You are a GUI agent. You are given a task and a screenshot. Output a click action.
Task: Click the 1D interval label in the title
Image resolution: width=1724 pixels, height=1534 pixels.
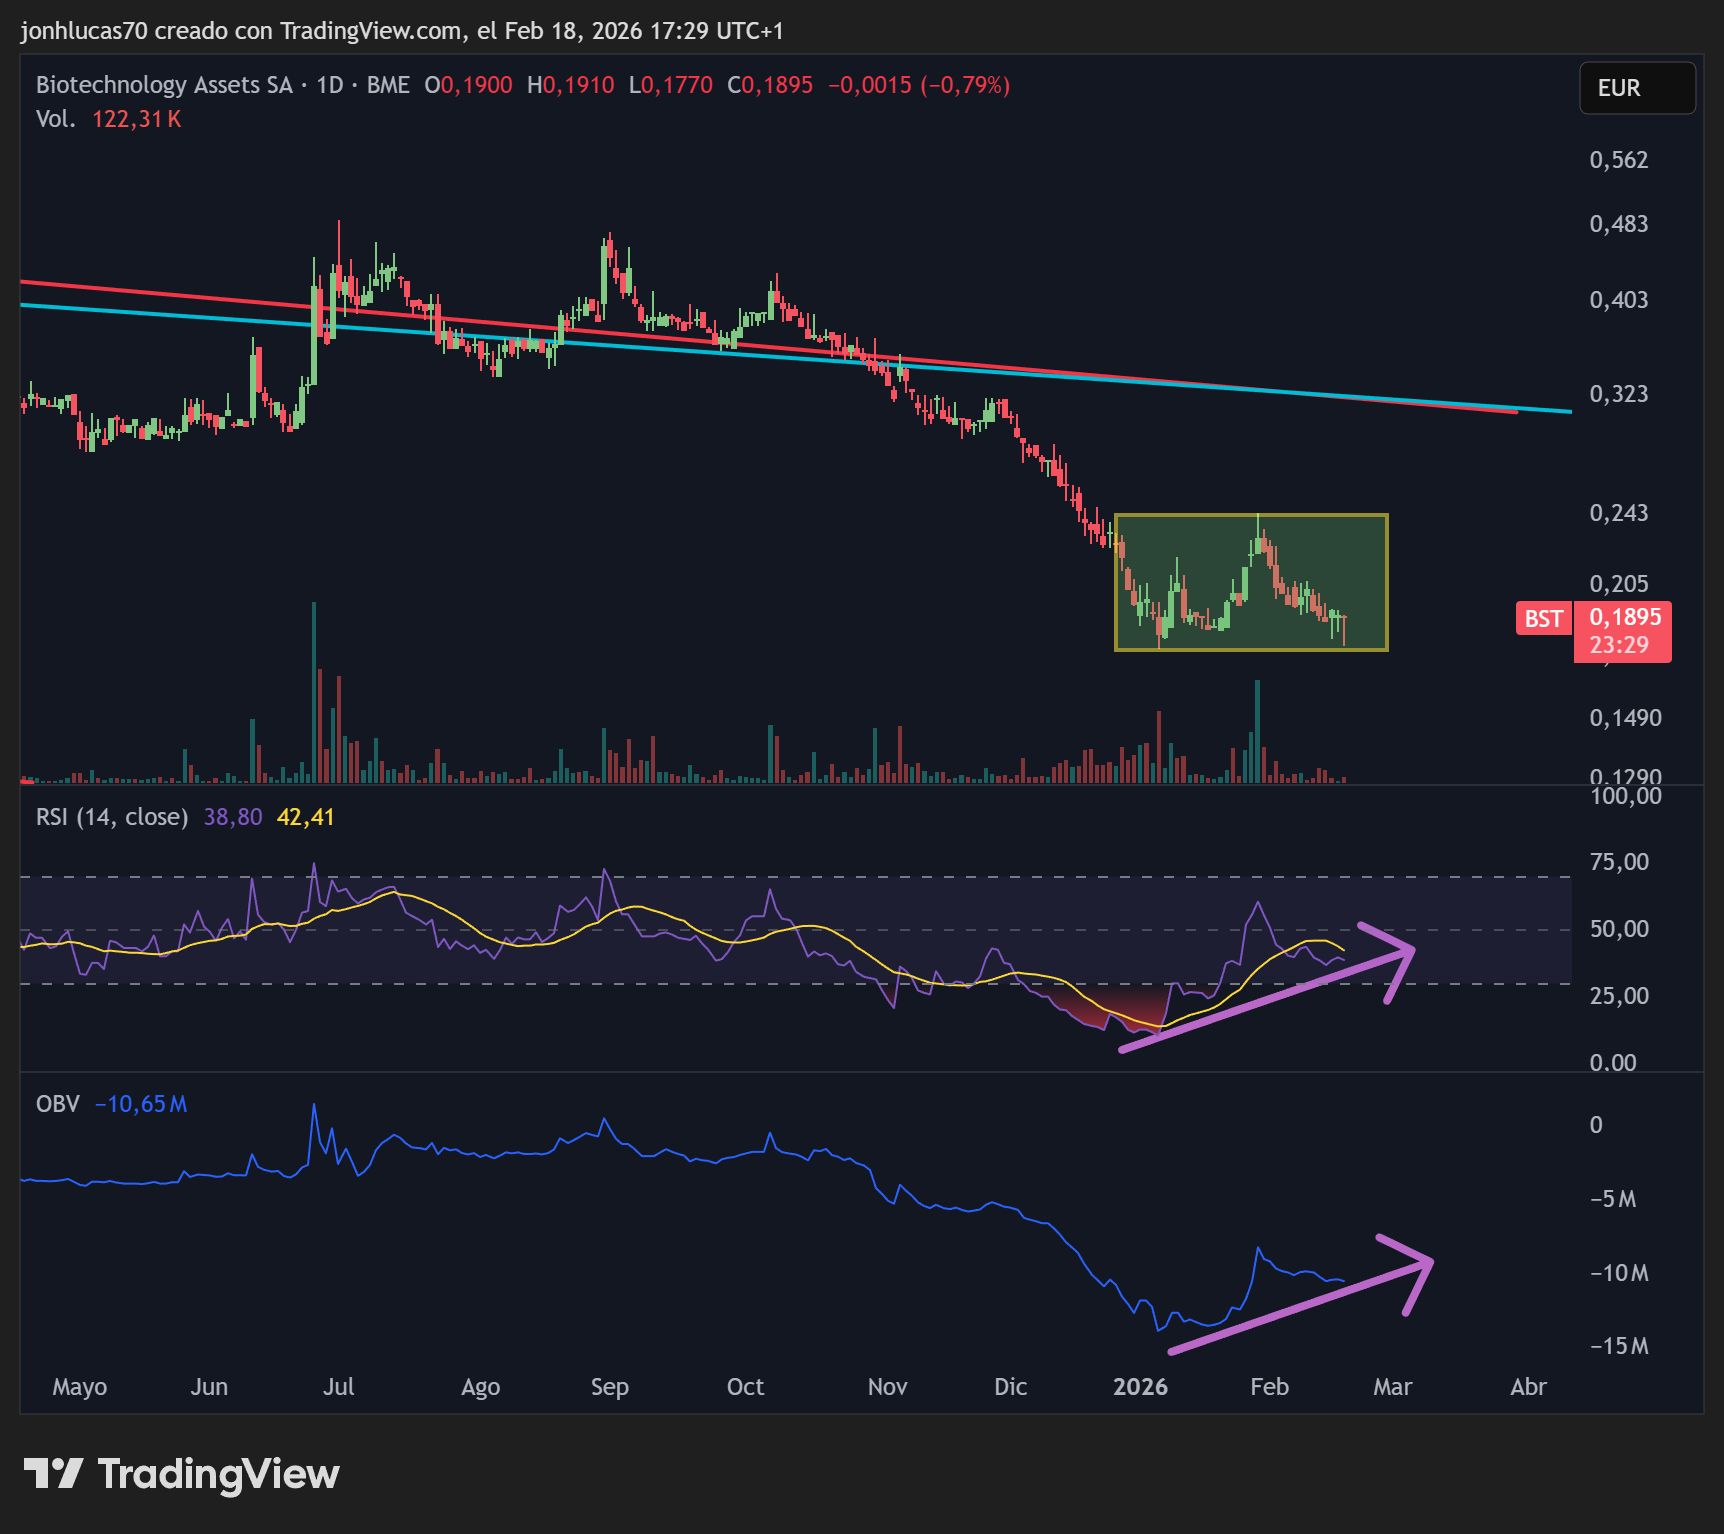(330, 85)
